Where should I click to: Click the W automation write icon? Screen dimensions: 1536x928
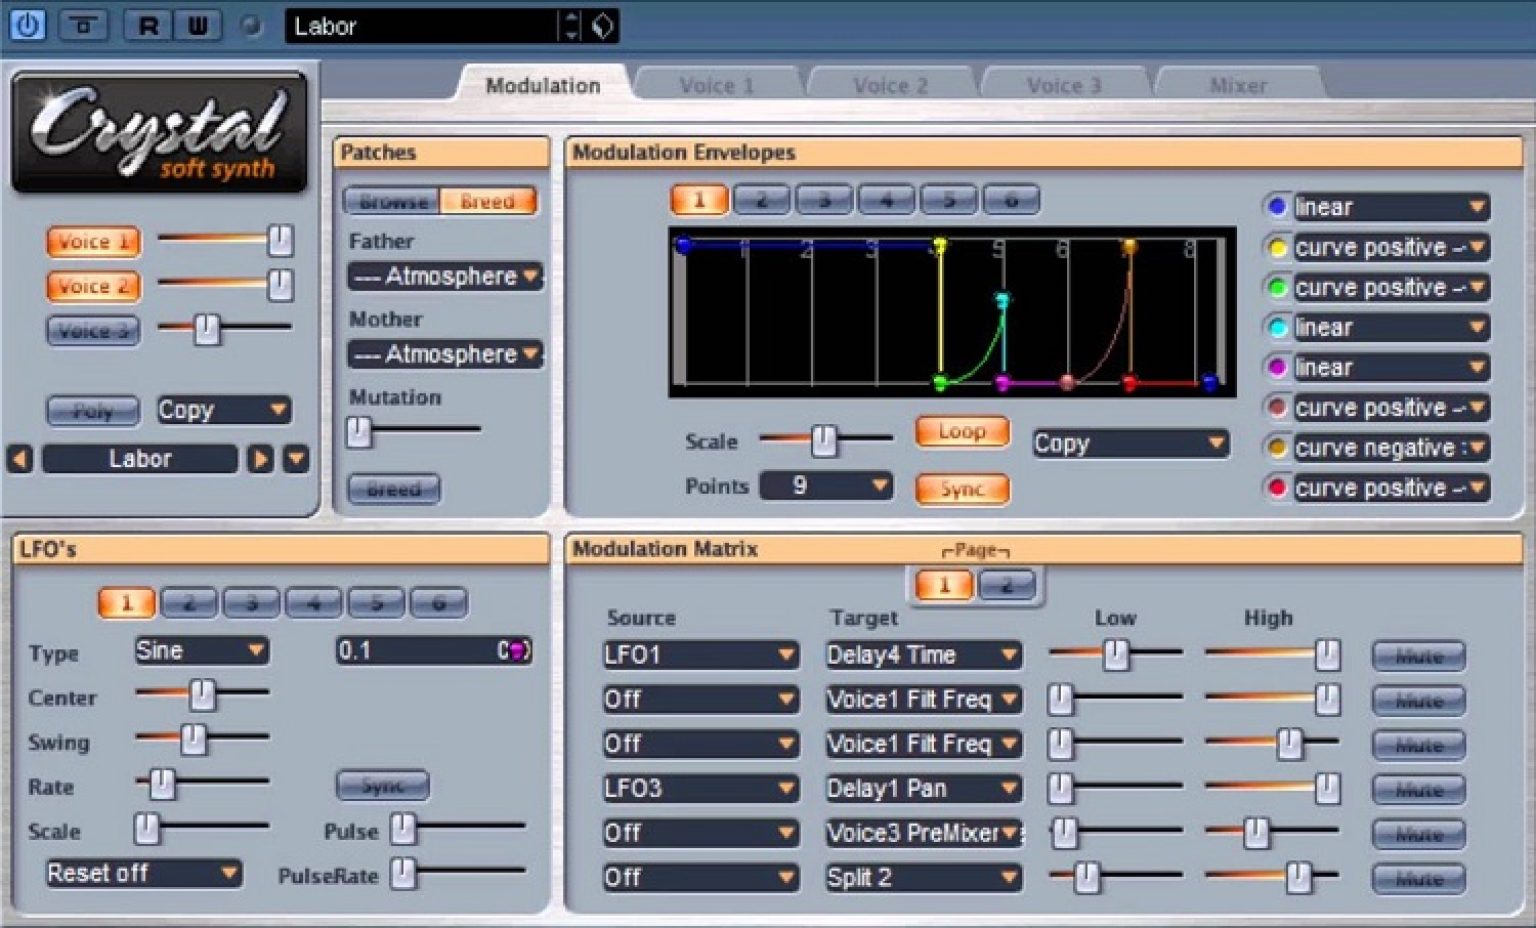pyautogui.click(x=196, y=26)
